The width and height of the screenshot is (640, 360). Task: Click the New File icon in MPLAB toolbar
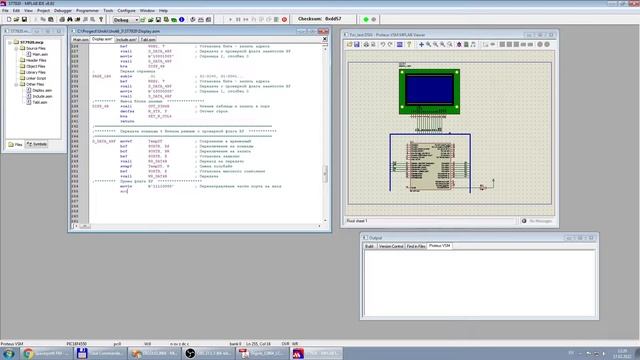[9, 20]
